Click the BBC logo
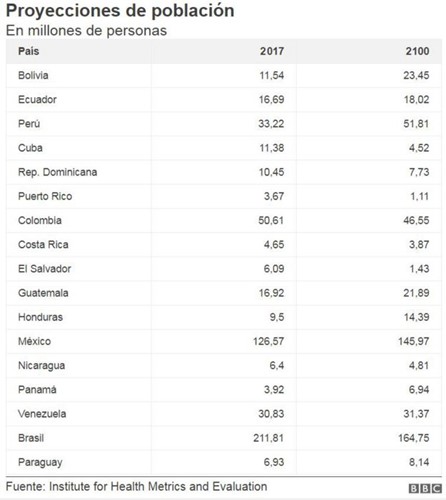 [425, 489]
